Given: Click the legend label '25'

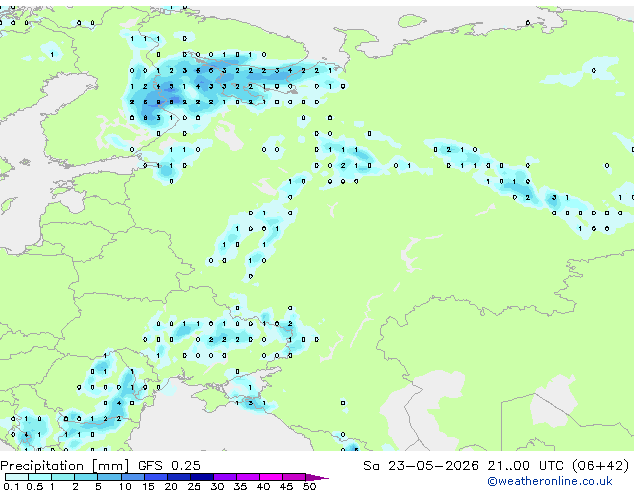Looking at the screenshot, I should [x=194, y=486].
